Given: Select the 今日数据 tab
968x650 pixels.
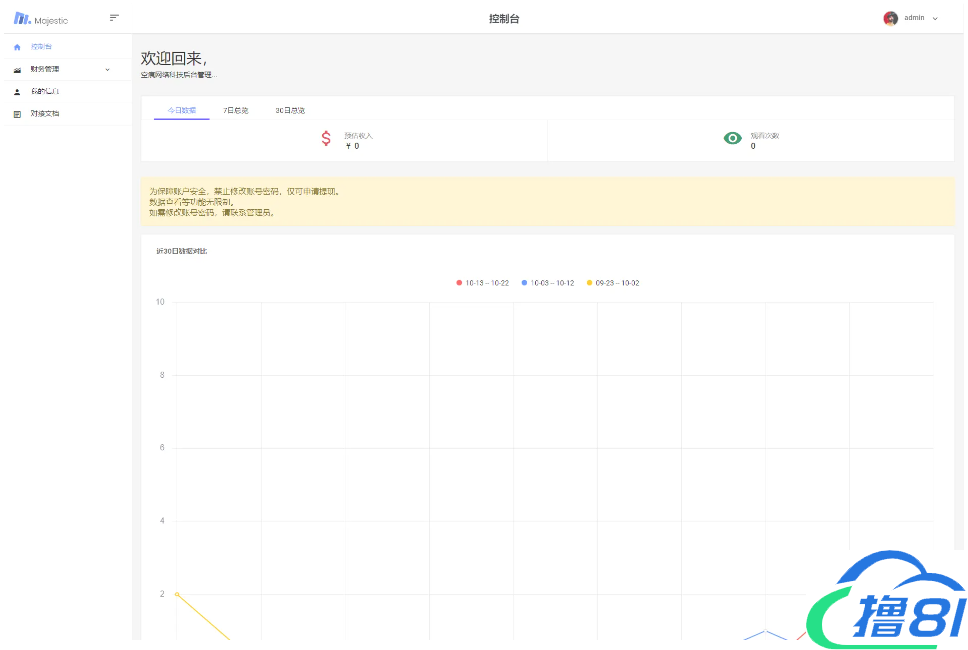Looking at the screenshot, I should [x=182, y=110].
